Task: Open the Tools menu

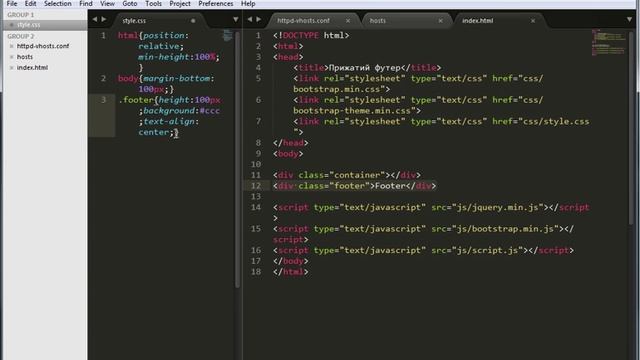Action: point(153,4)
